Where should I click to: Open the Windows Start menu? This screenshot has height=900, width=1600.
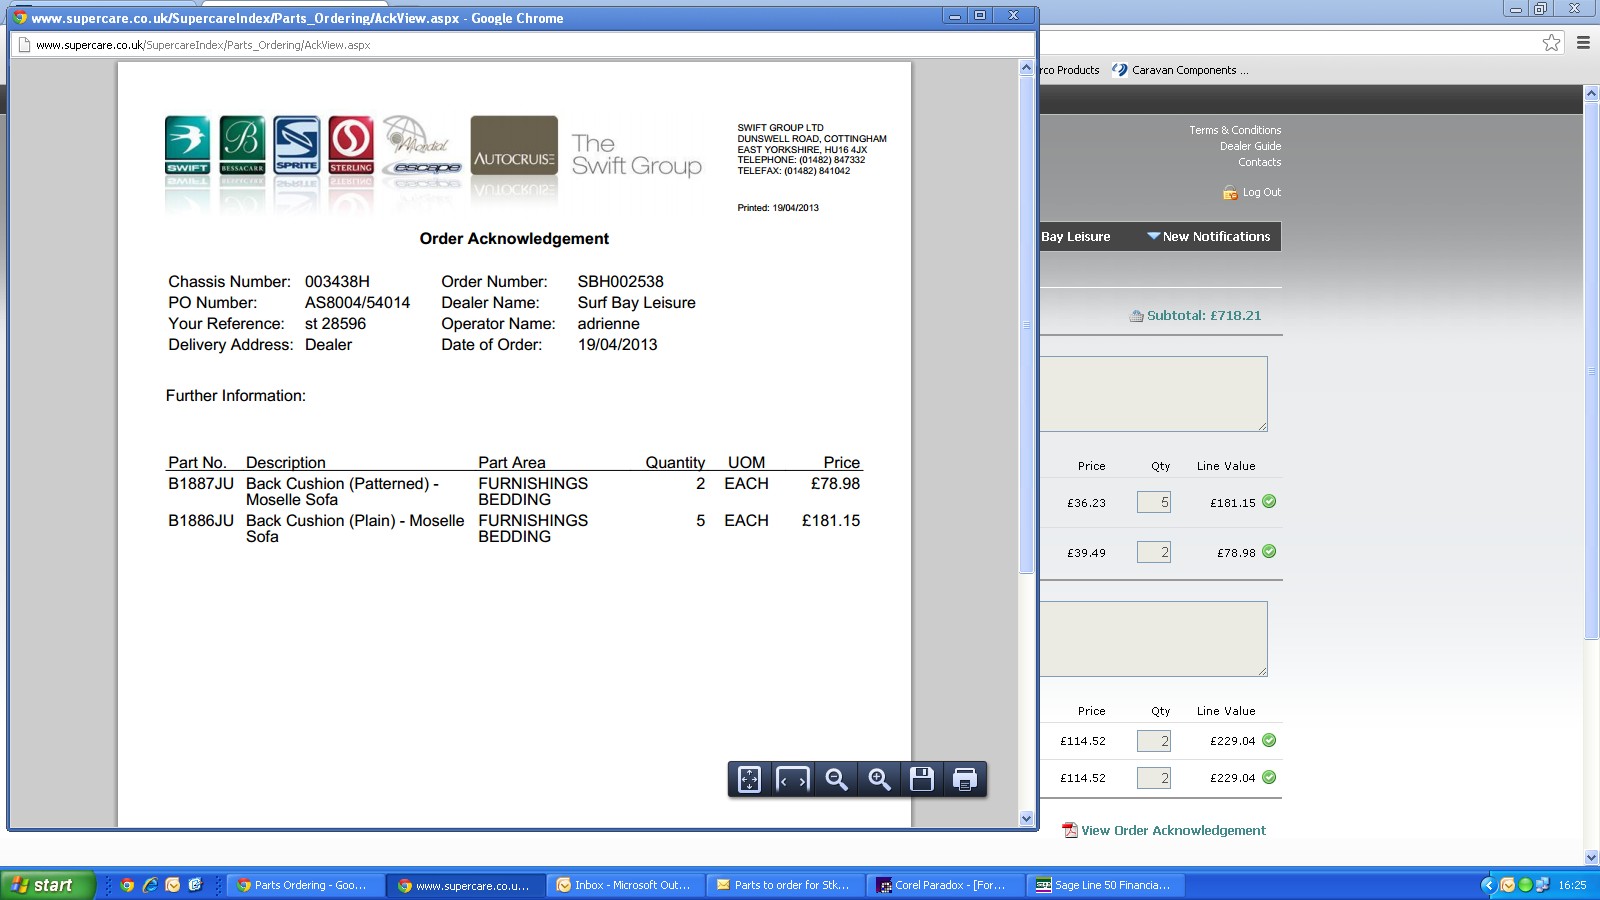(48, 885)
